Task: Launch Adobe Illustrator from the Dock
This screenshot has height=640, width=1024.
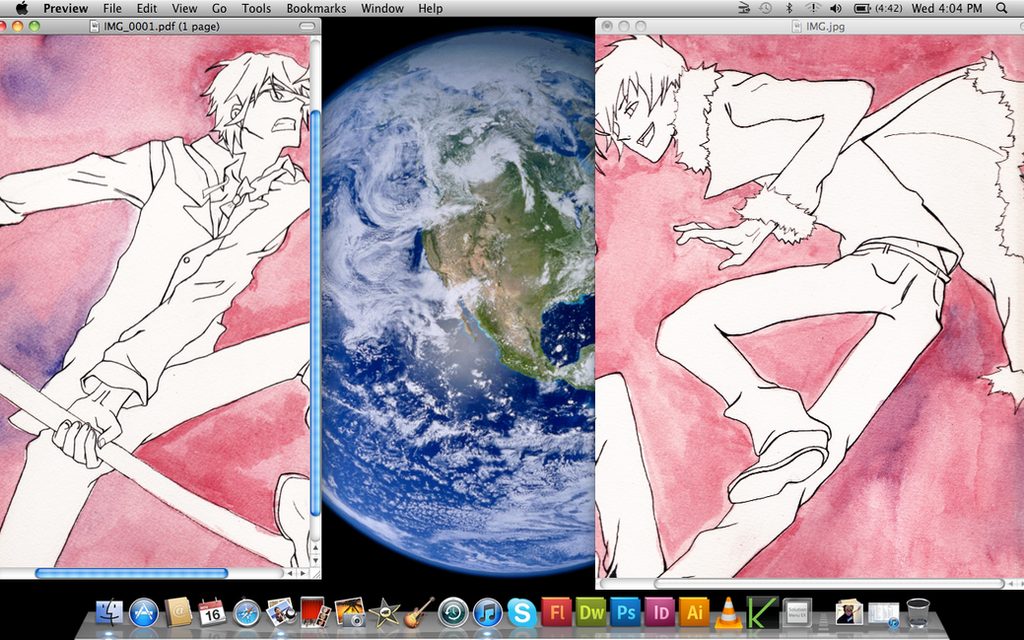Action: tap(694, 613)
